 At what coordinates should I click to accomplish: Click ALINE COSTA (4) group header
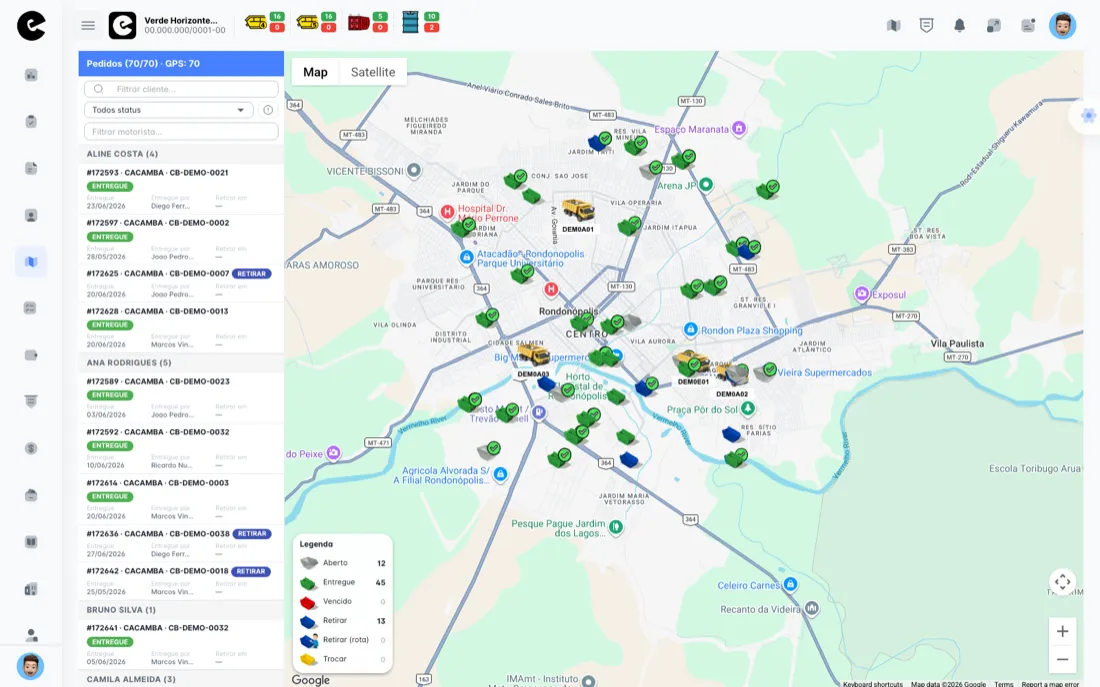tap(181, 154)
